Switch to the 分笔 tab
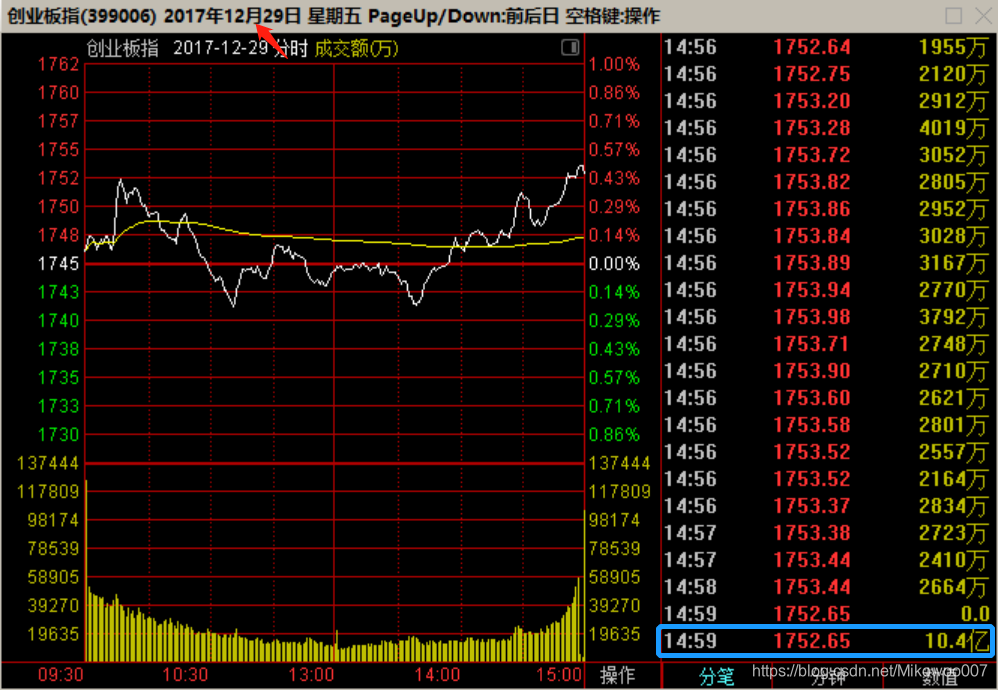Viewport: 998px width, 690px height. click(x=717, y=676)
